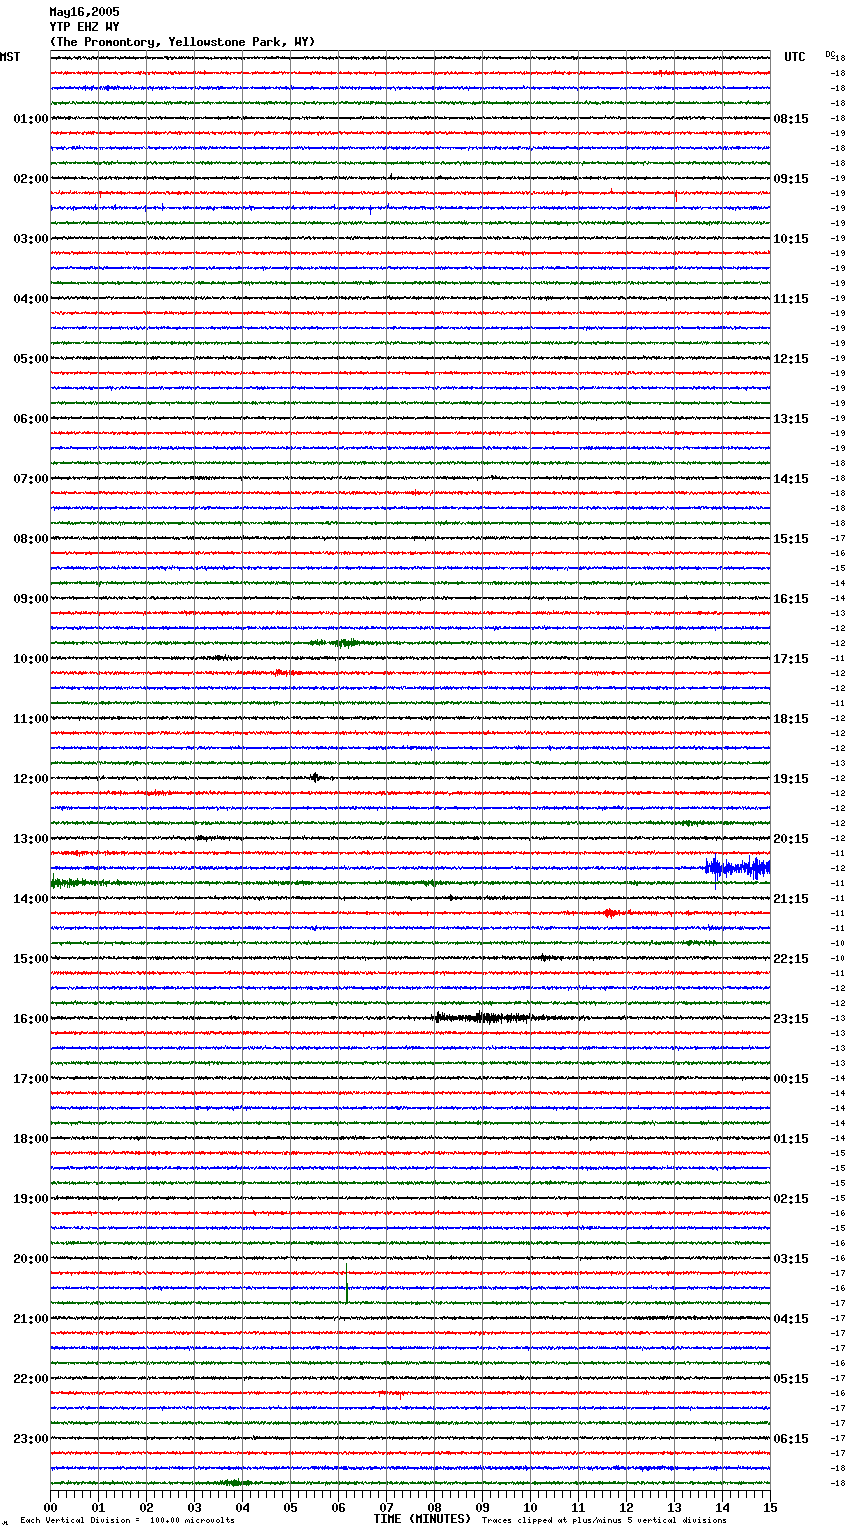Select the 03:00 MST time label
Screen dimensions: 850x1534
[x=31, y=239]
